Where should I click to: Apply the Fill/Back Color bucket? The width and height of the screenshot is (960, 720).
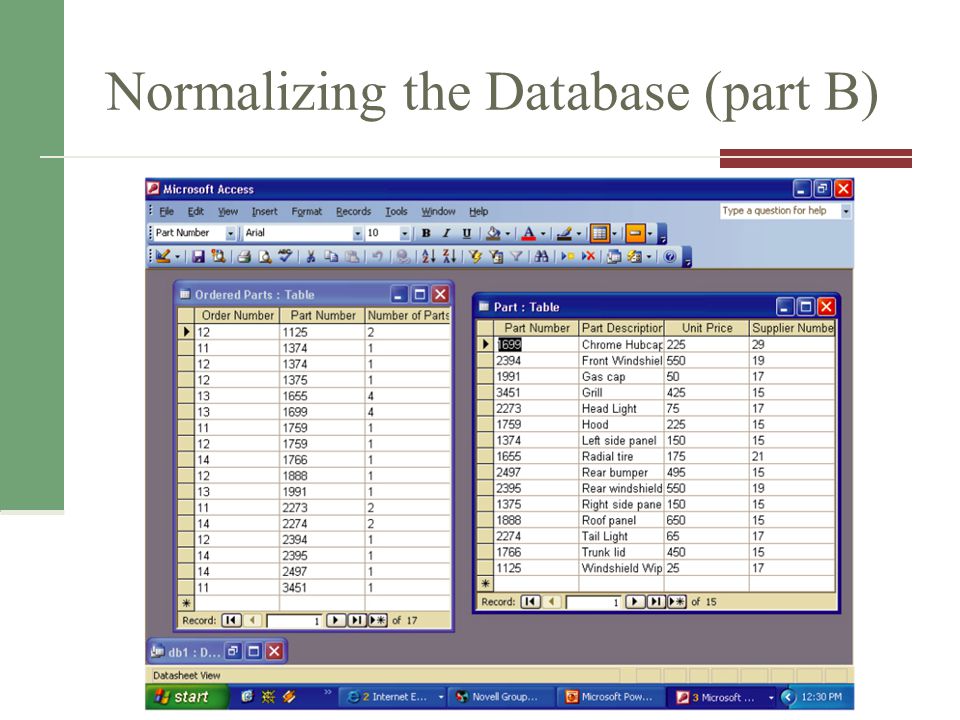[493, 233]
